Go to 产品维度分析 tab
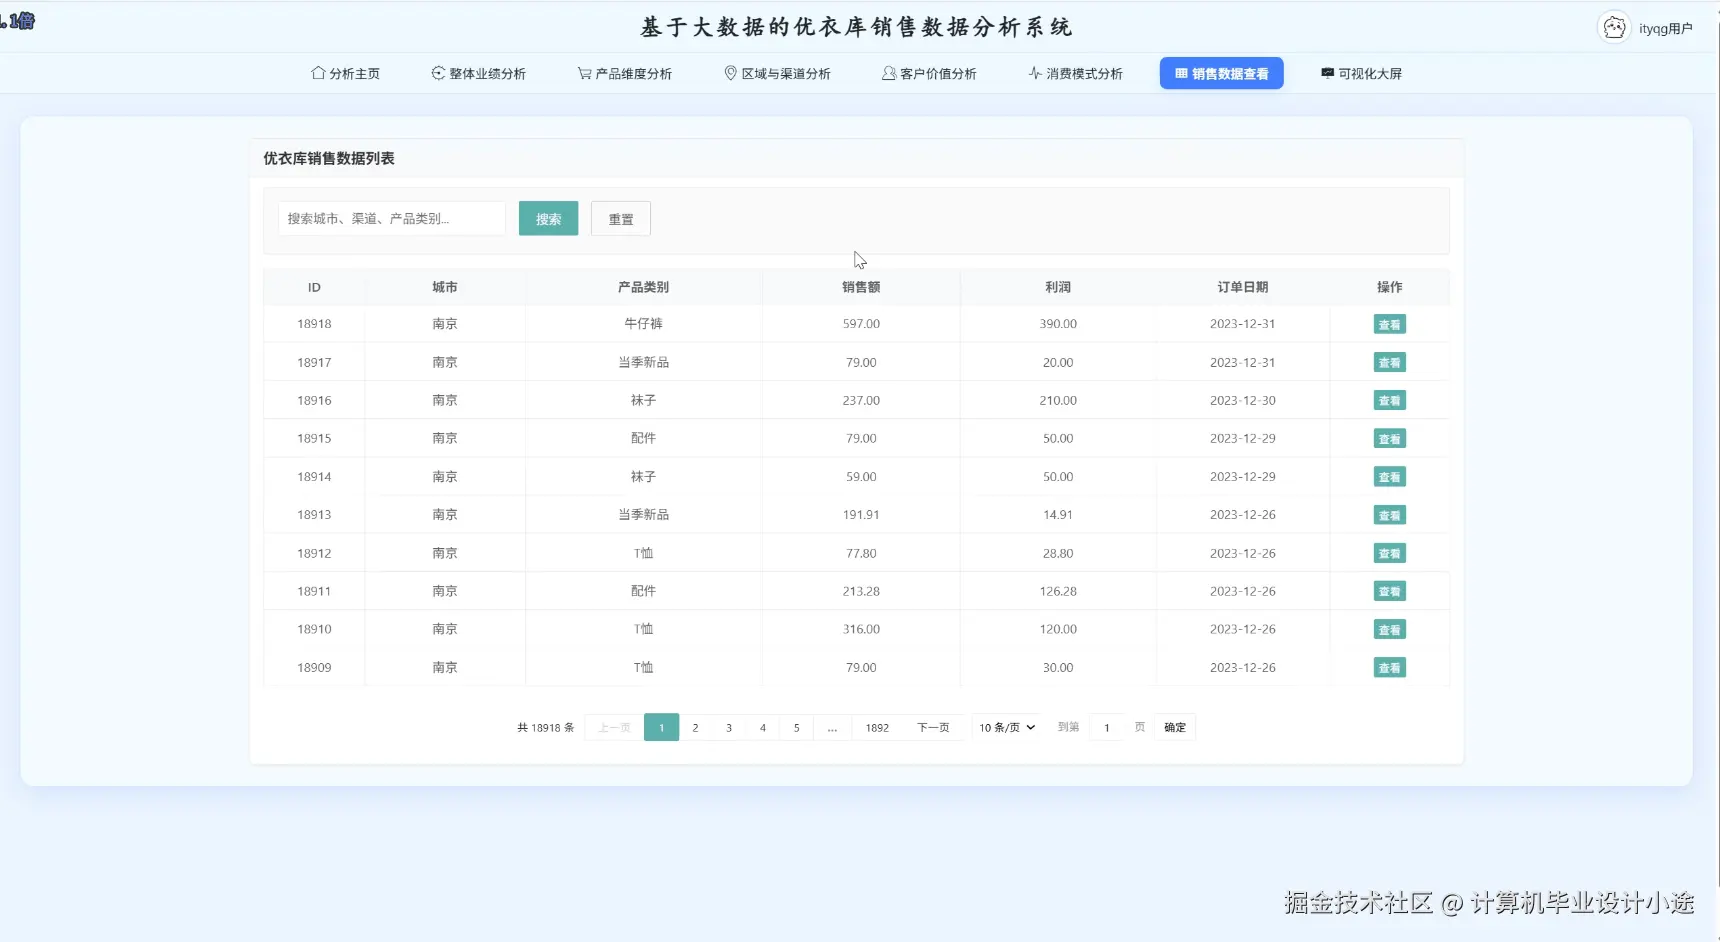Image resolution: width=1720 pixels, height=942 pixels. [x=625, y=73]
